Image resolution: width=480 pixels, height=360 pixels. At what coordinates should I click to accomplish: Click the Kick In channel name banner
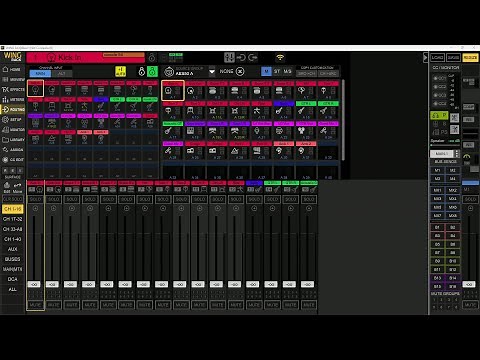[85, 58]
